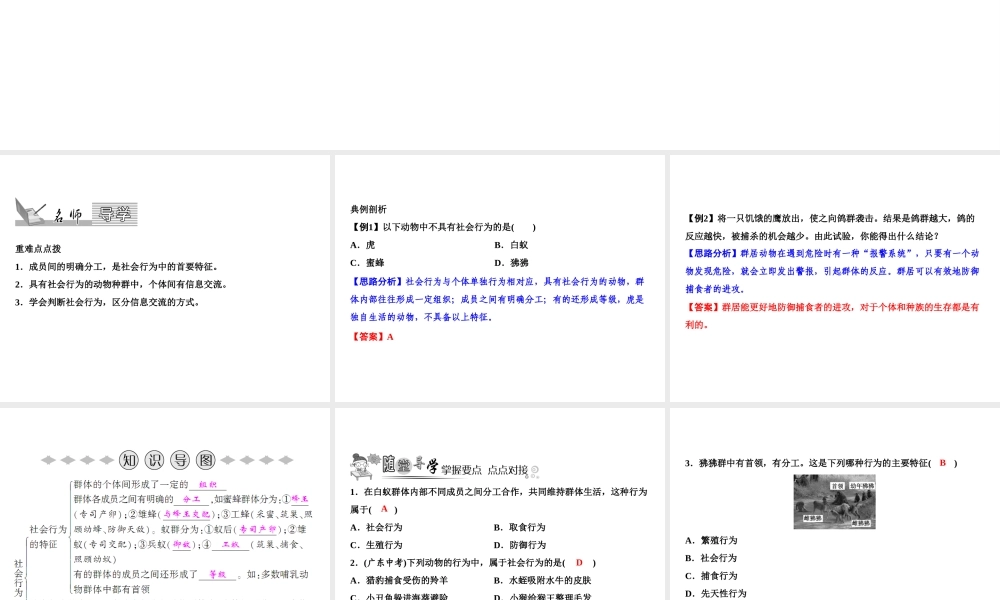Click the 【思路分析】 label under 例2

[713, 253]
